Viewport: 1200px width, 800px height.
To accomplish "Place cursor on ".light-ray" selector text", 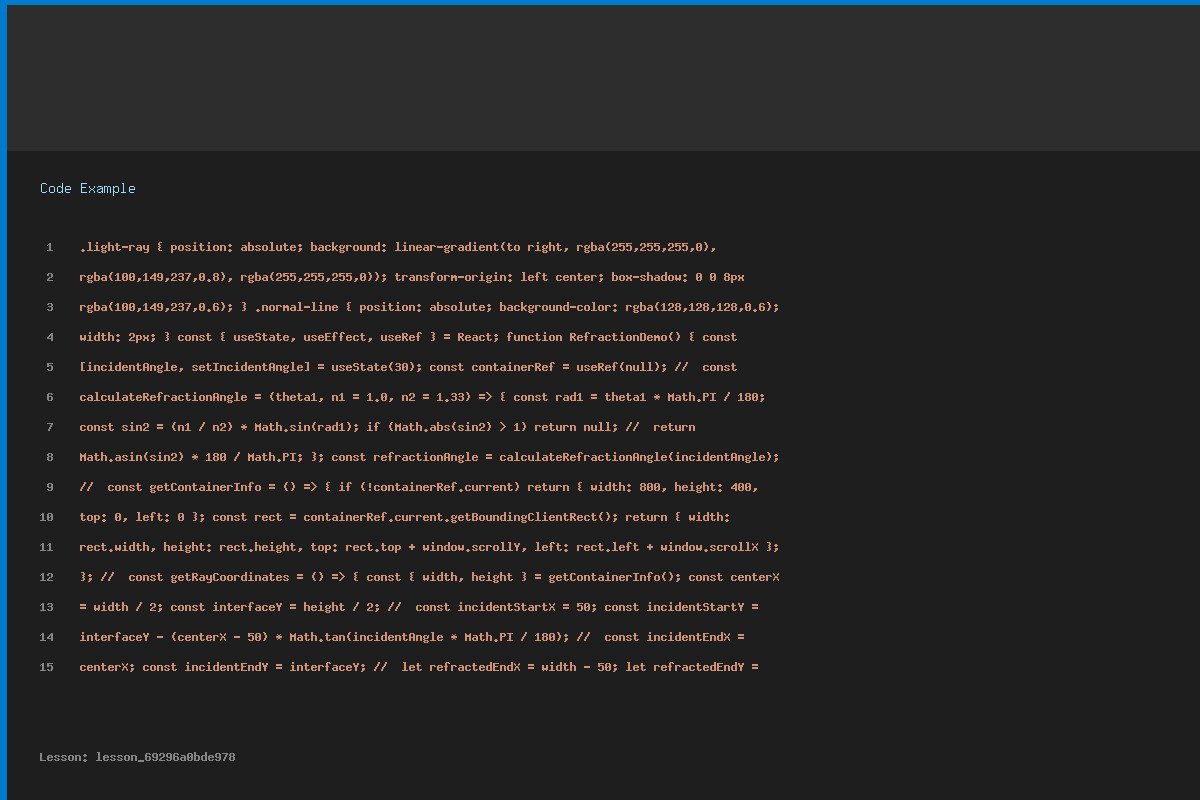I will (114, 247).
